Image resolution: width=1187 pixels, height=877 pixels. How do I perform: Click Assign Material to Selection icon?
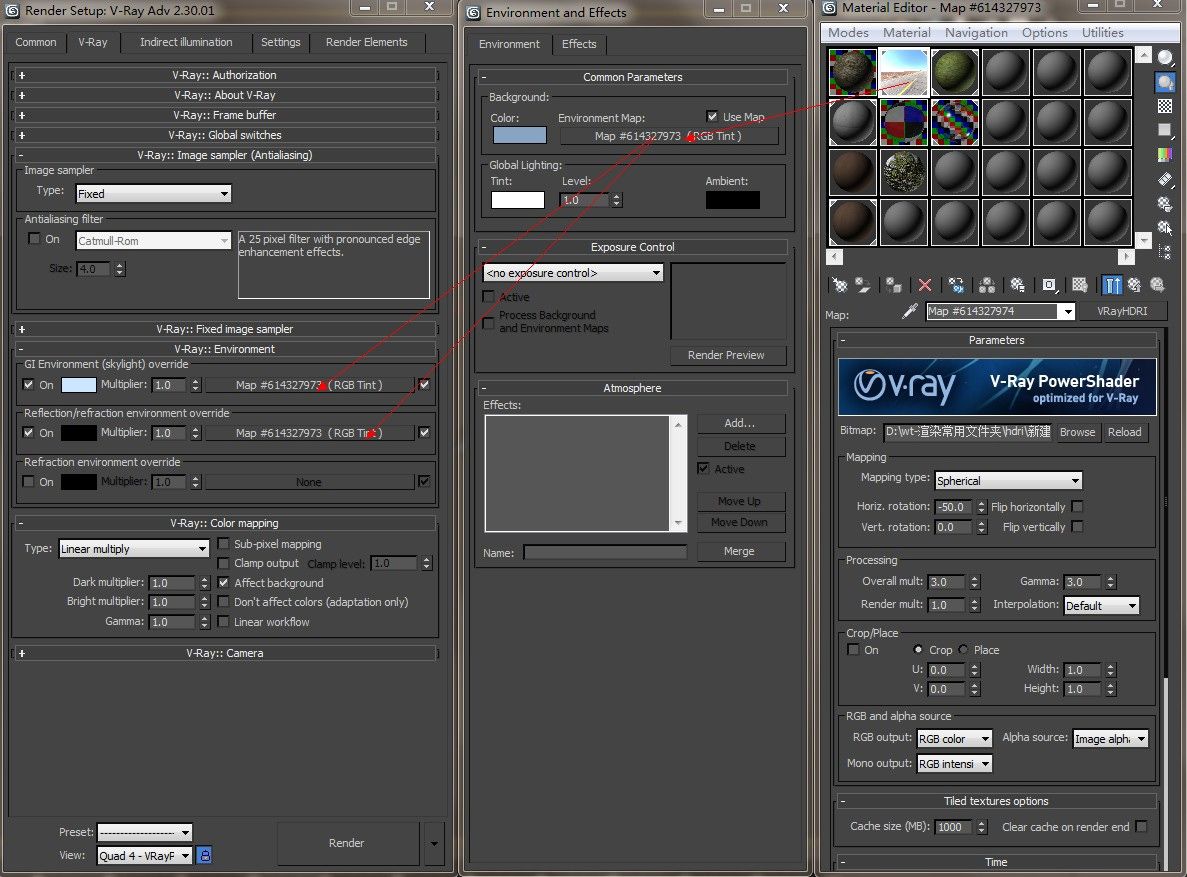click(x=894, y=286)
